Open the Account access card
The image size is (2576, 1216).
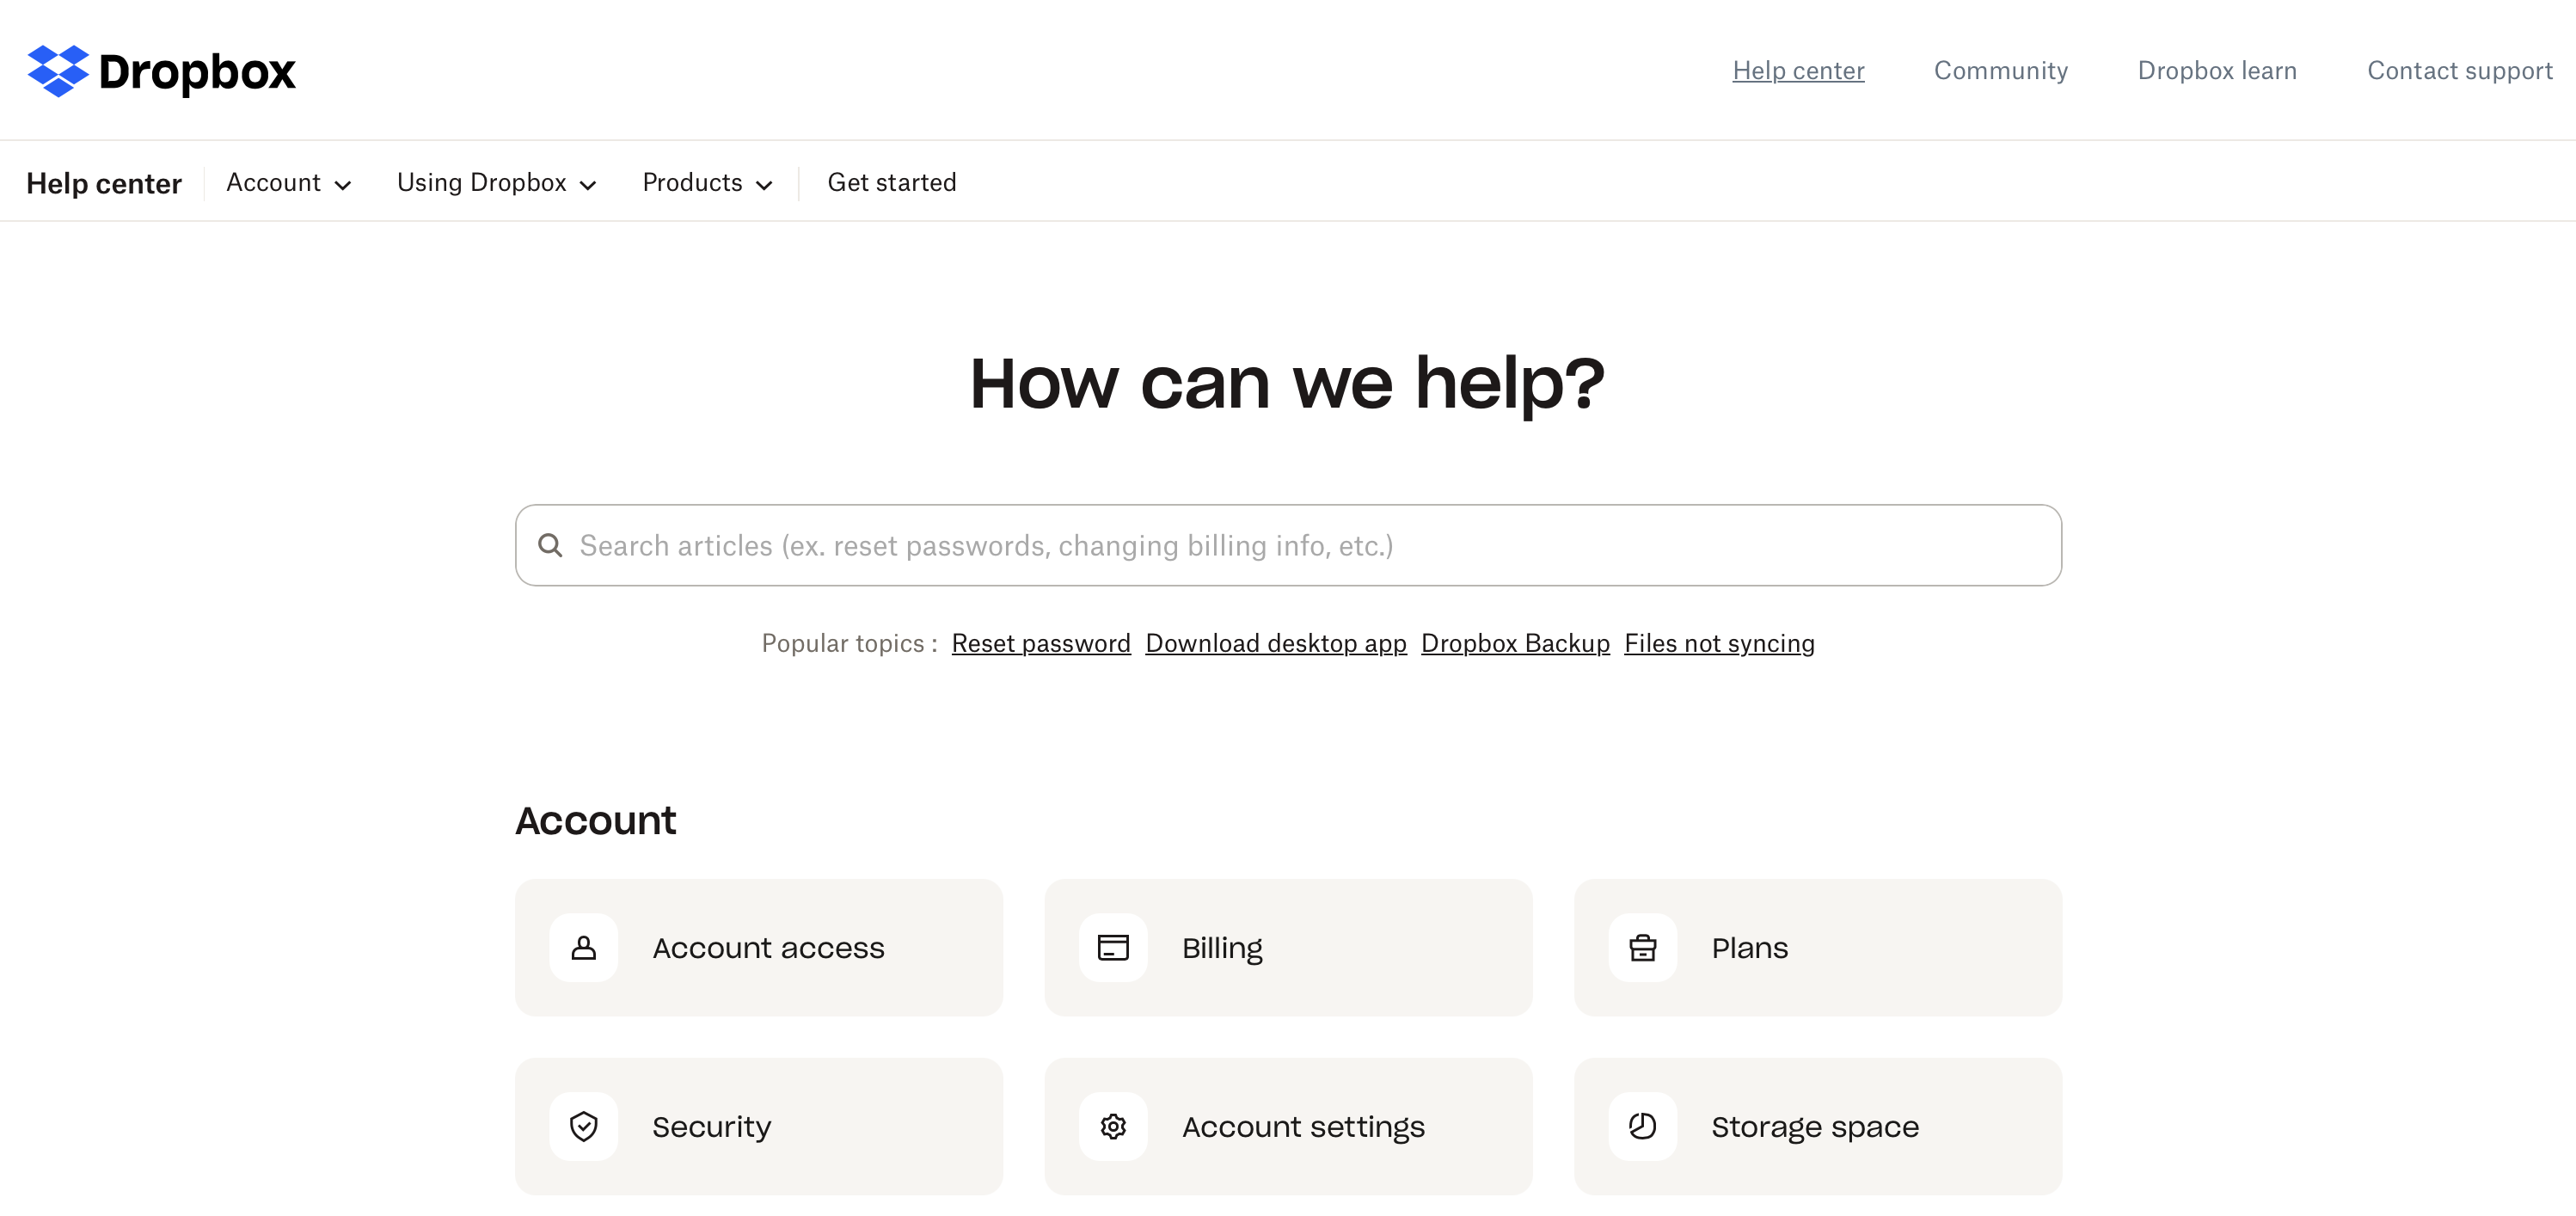(759, 948)
